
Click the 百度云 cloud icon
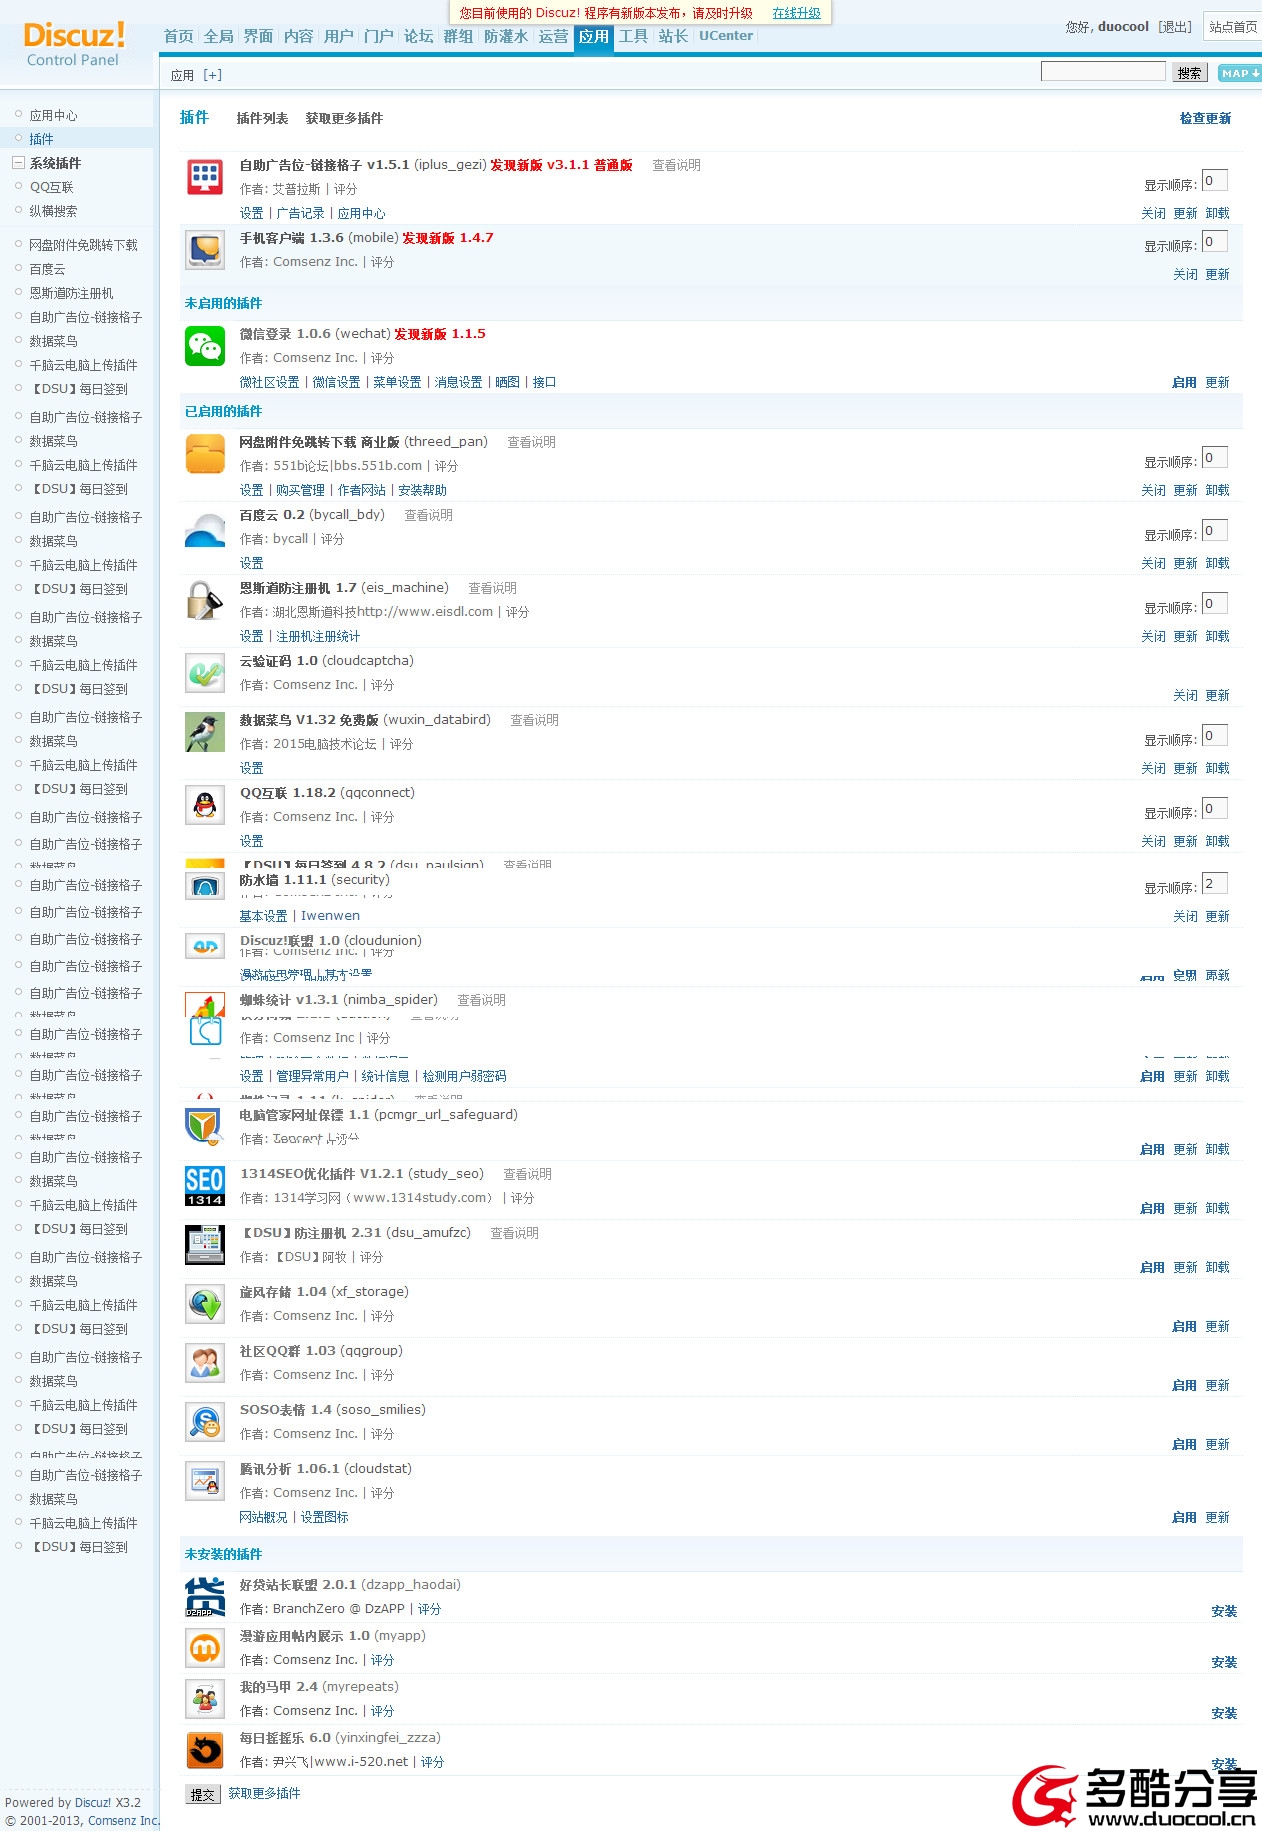click(x=205, y=528)
